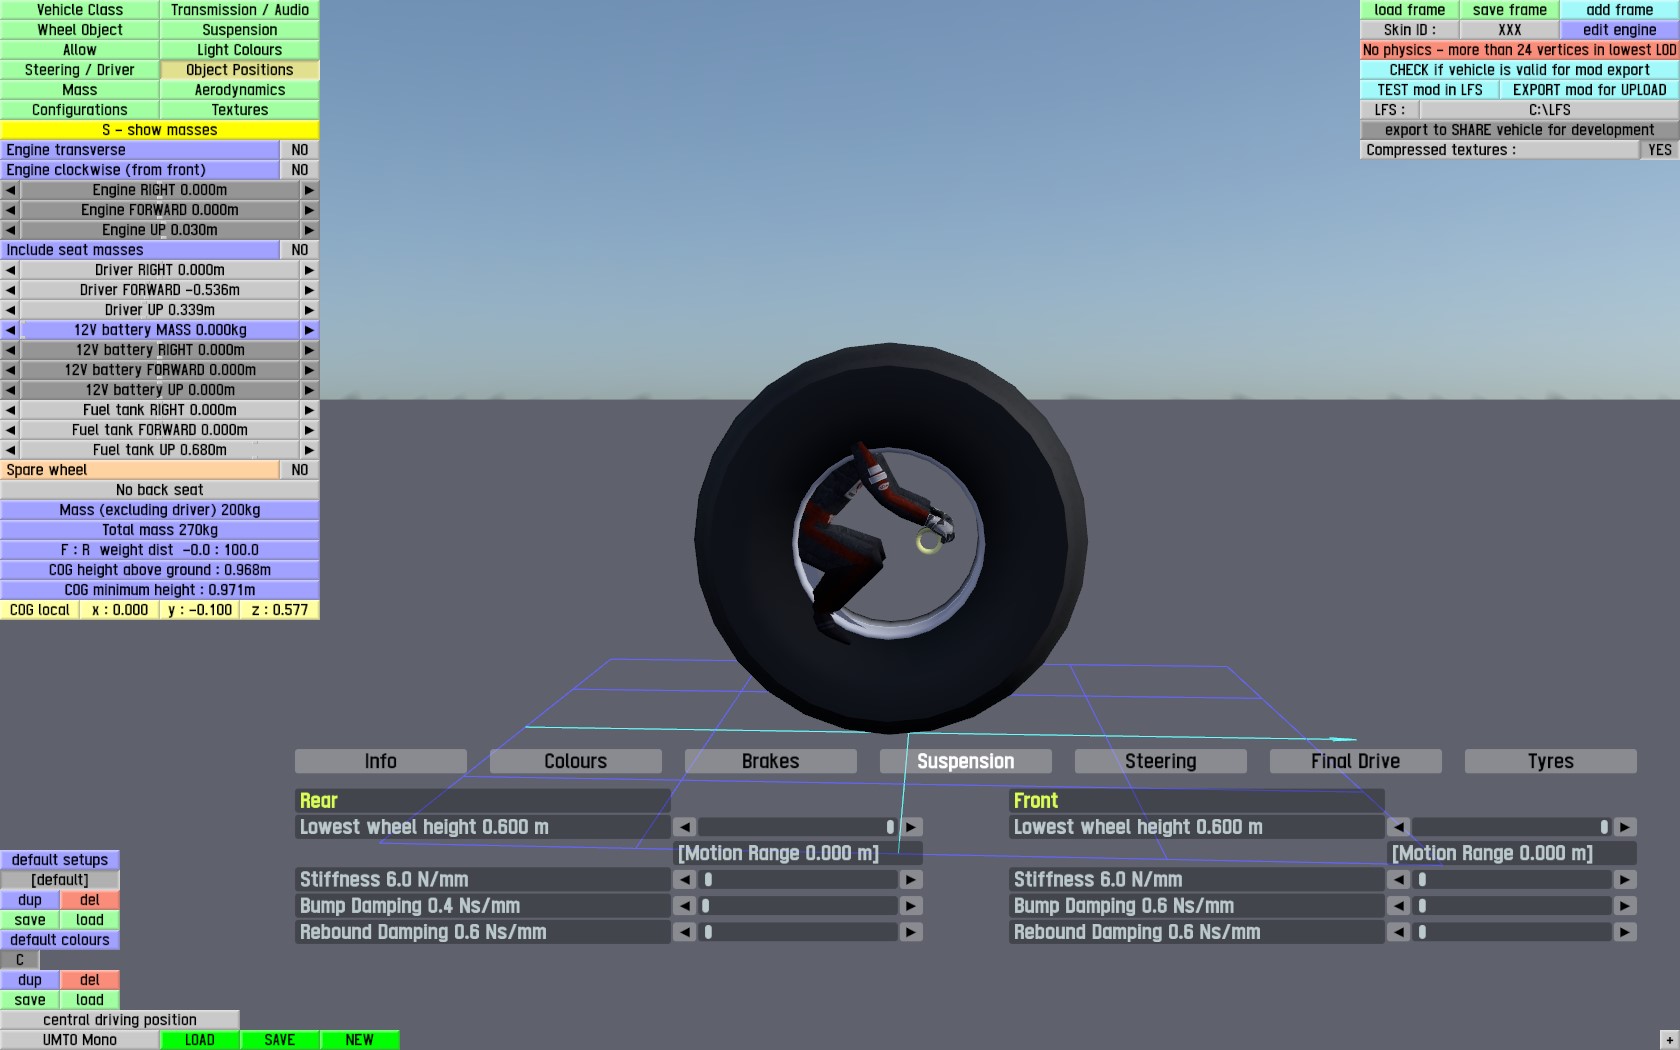The height and width of the screenshot is (1050, 1680).
Task: Click the green LOAD vehicle button
Action: tap(200, 1040)
